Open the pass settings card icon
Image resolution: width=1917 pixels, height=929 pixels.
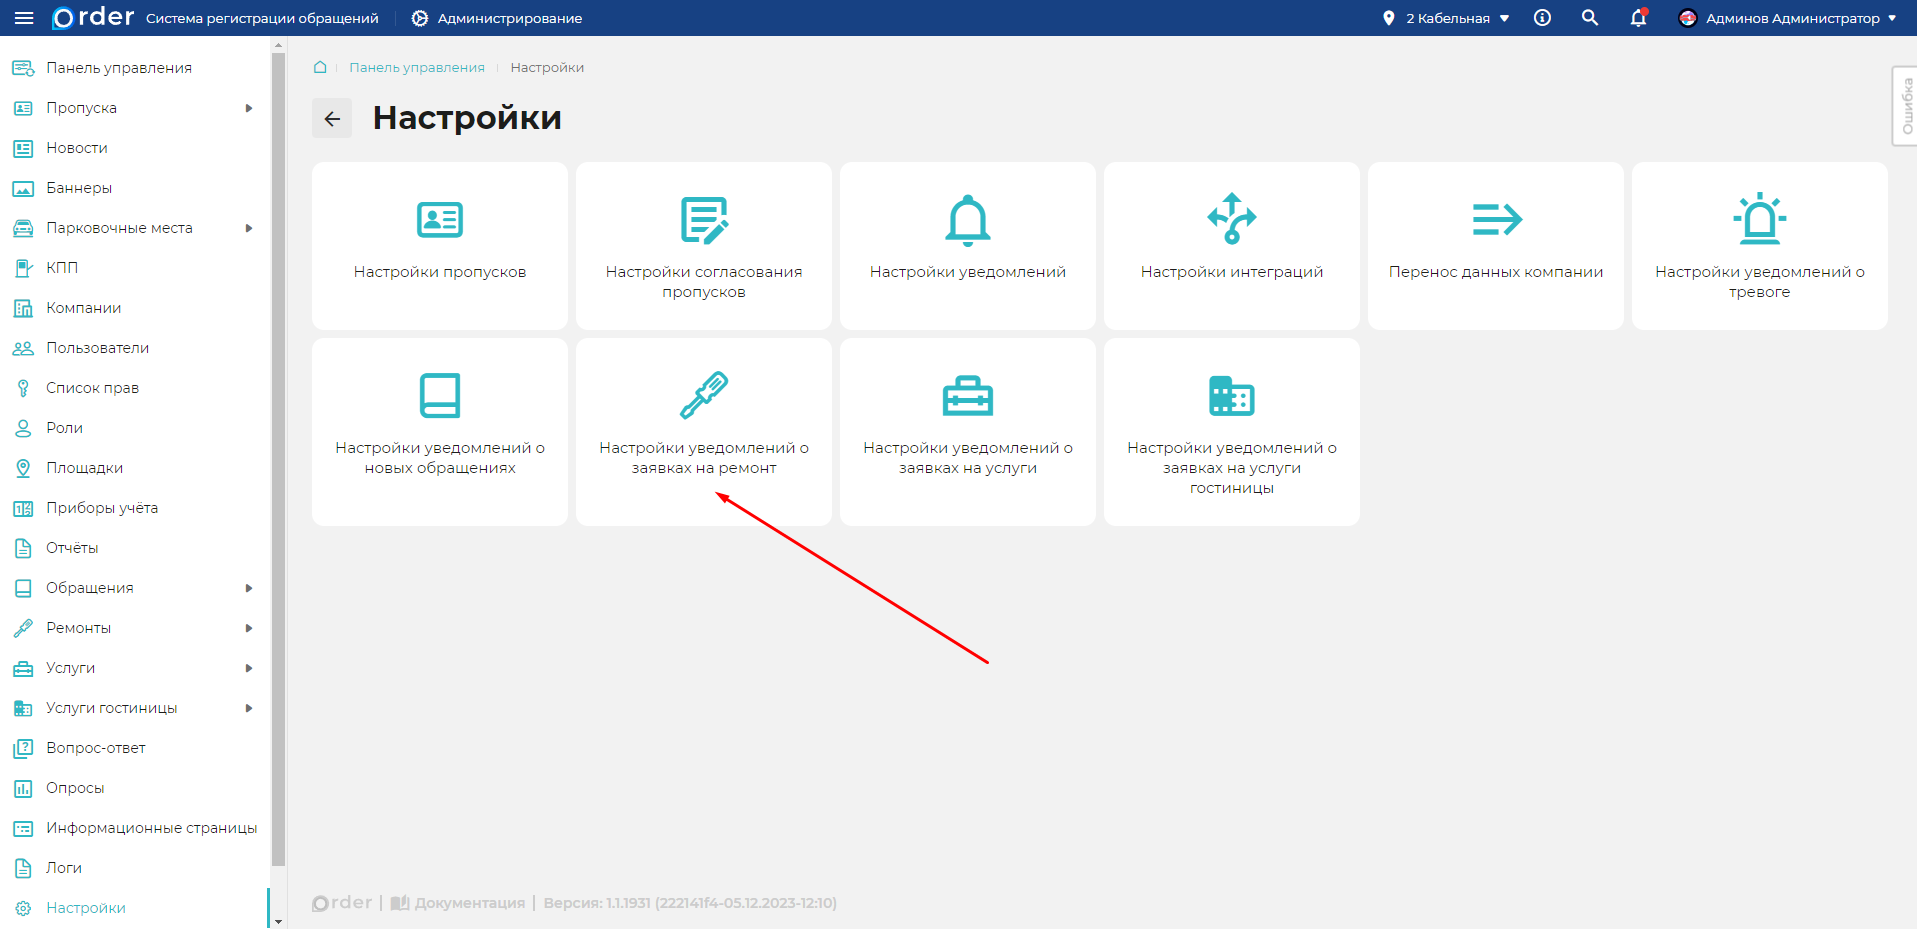(x=439, y=219)
